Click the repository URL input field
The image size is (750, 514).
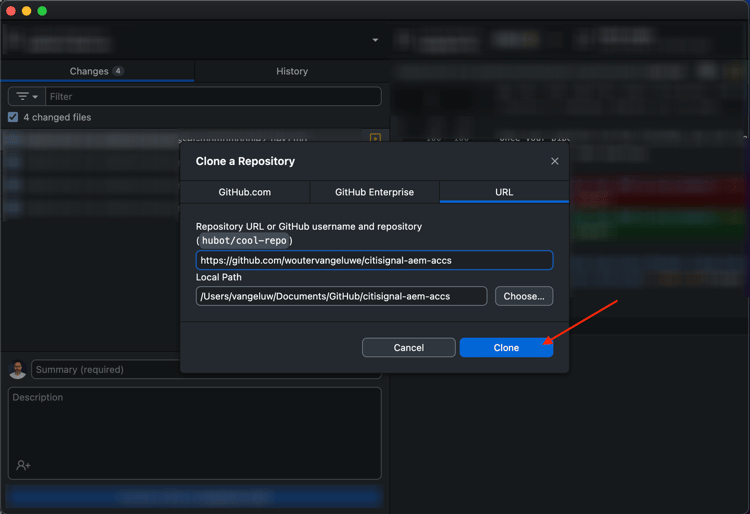tap(375, 260)
